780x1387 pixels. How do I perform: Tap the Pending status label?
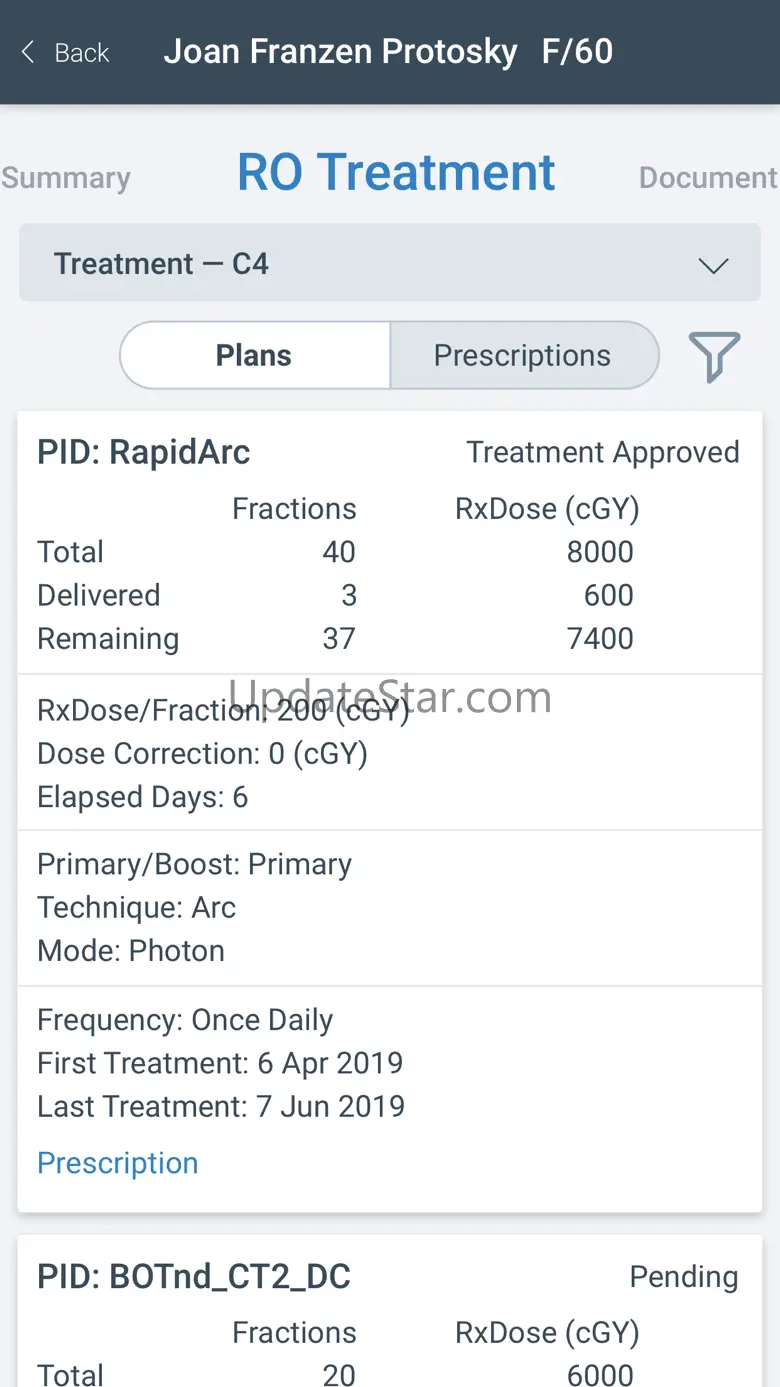pos(684,1276)
